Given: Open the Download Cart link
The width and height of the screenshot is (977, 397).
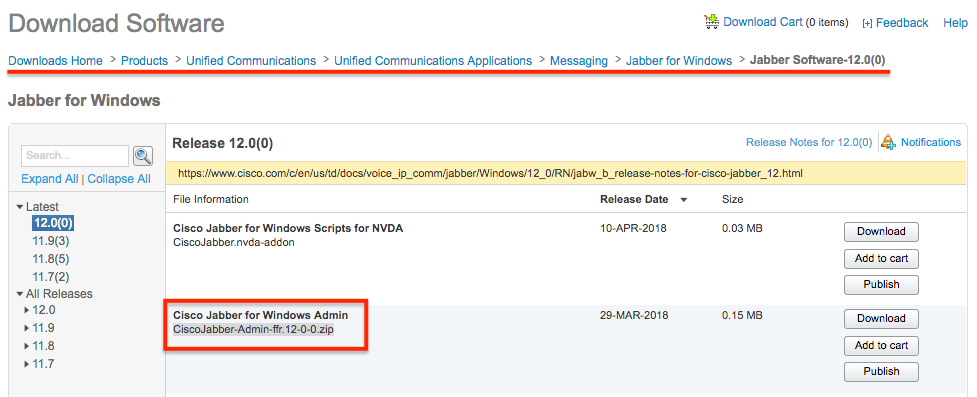Looking at the screenshot, I should coord(763,22).
